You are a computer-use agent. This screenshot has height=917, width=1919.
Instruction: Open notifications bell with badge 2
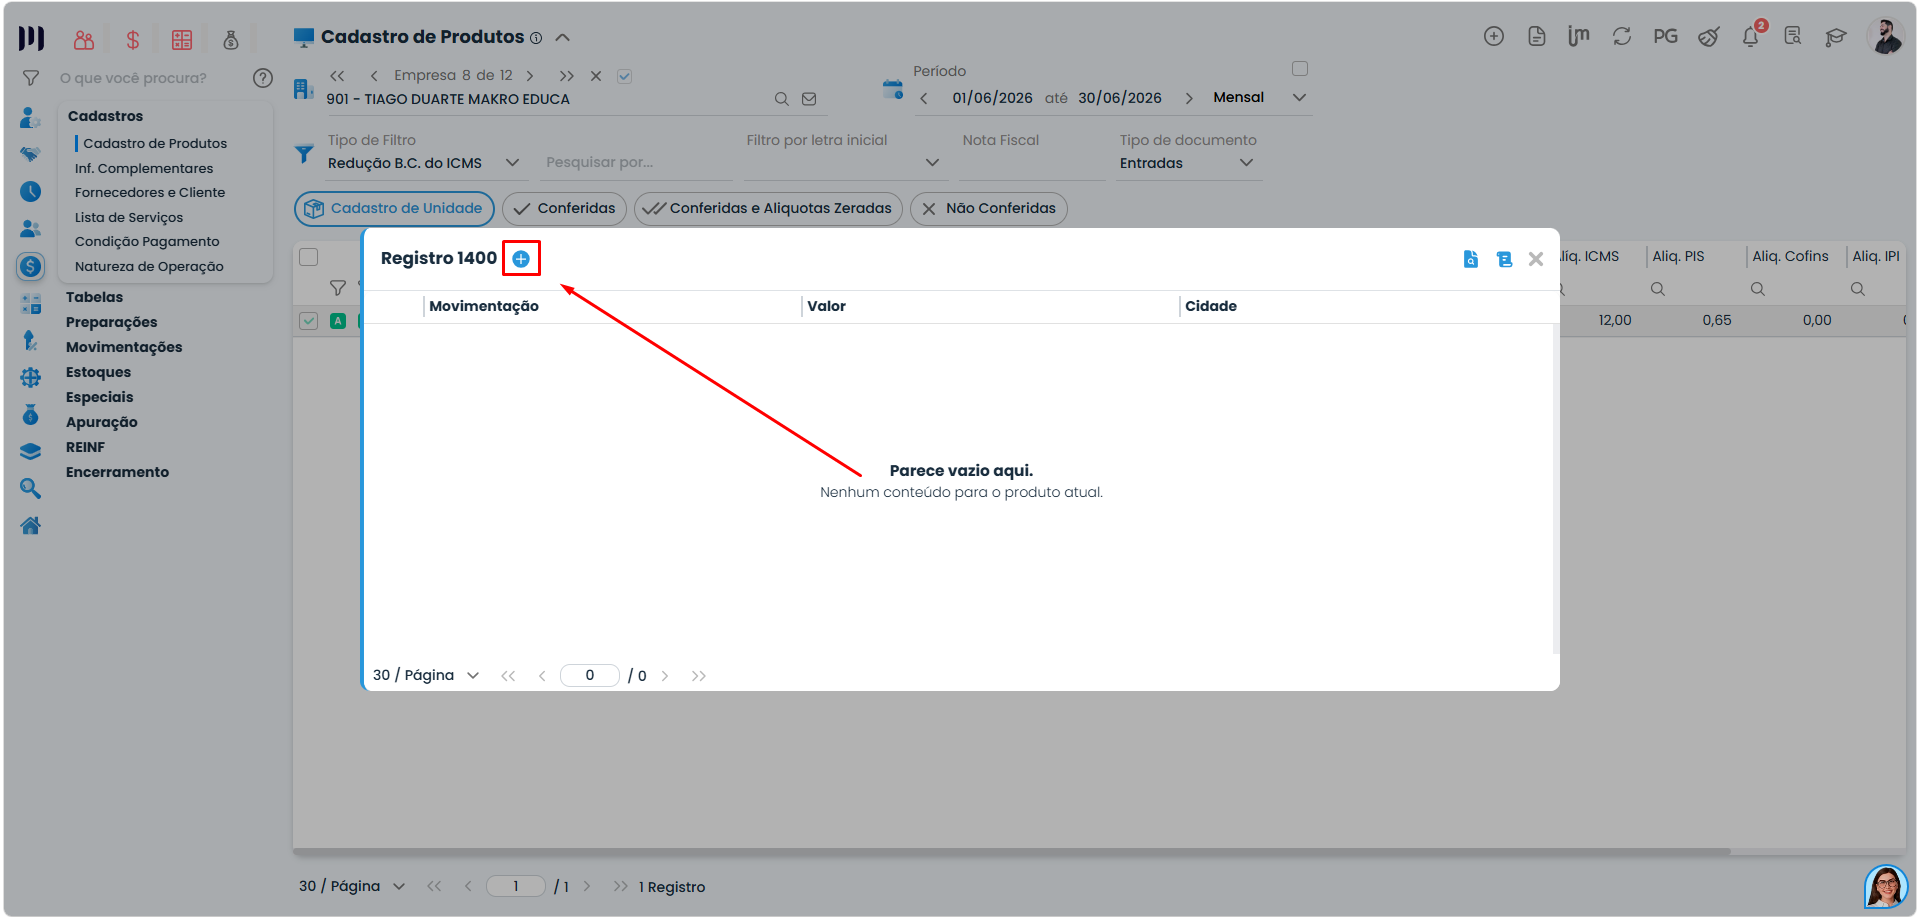1751,36
